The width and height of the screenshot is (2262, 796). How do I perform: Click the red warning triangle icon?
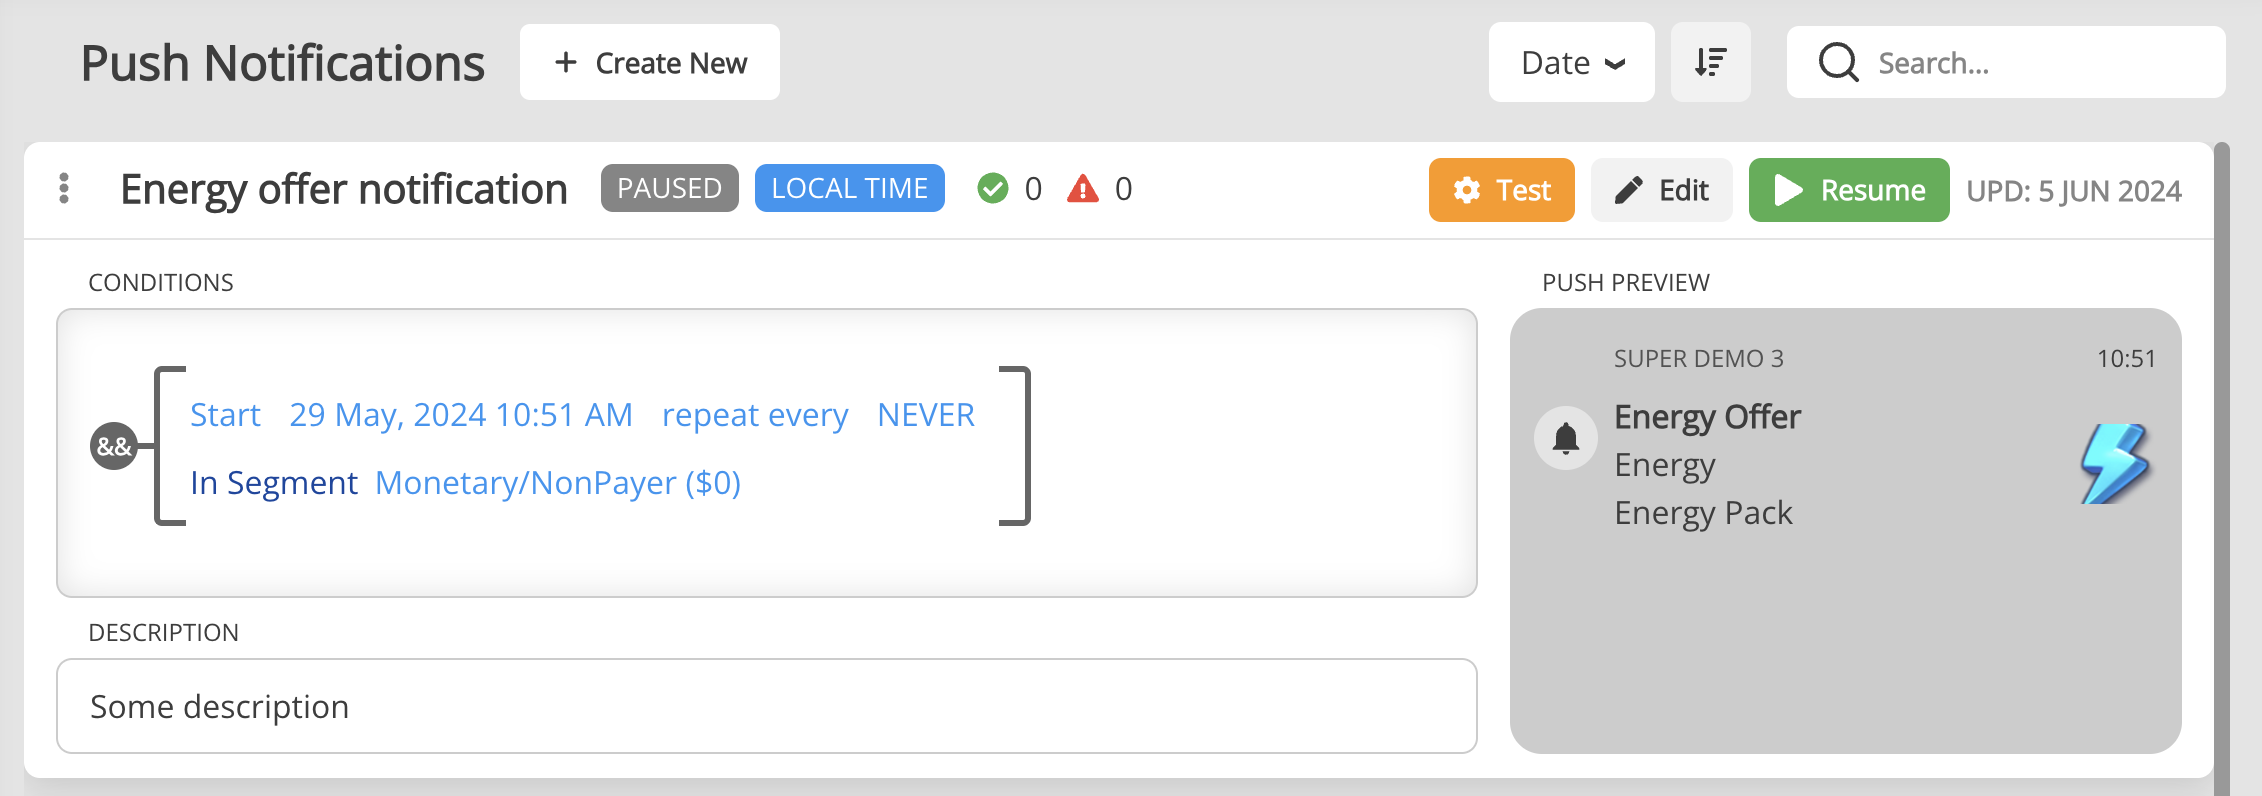[1087, 188]
